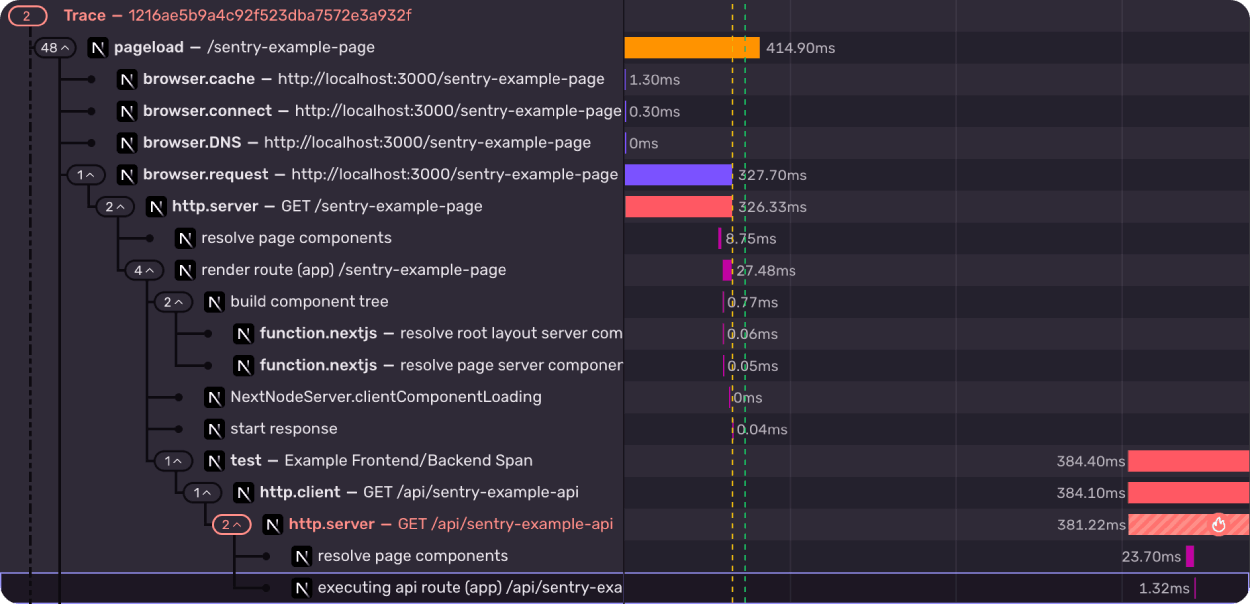Click the Next.js icon beside render route (app)

point(183,270)
